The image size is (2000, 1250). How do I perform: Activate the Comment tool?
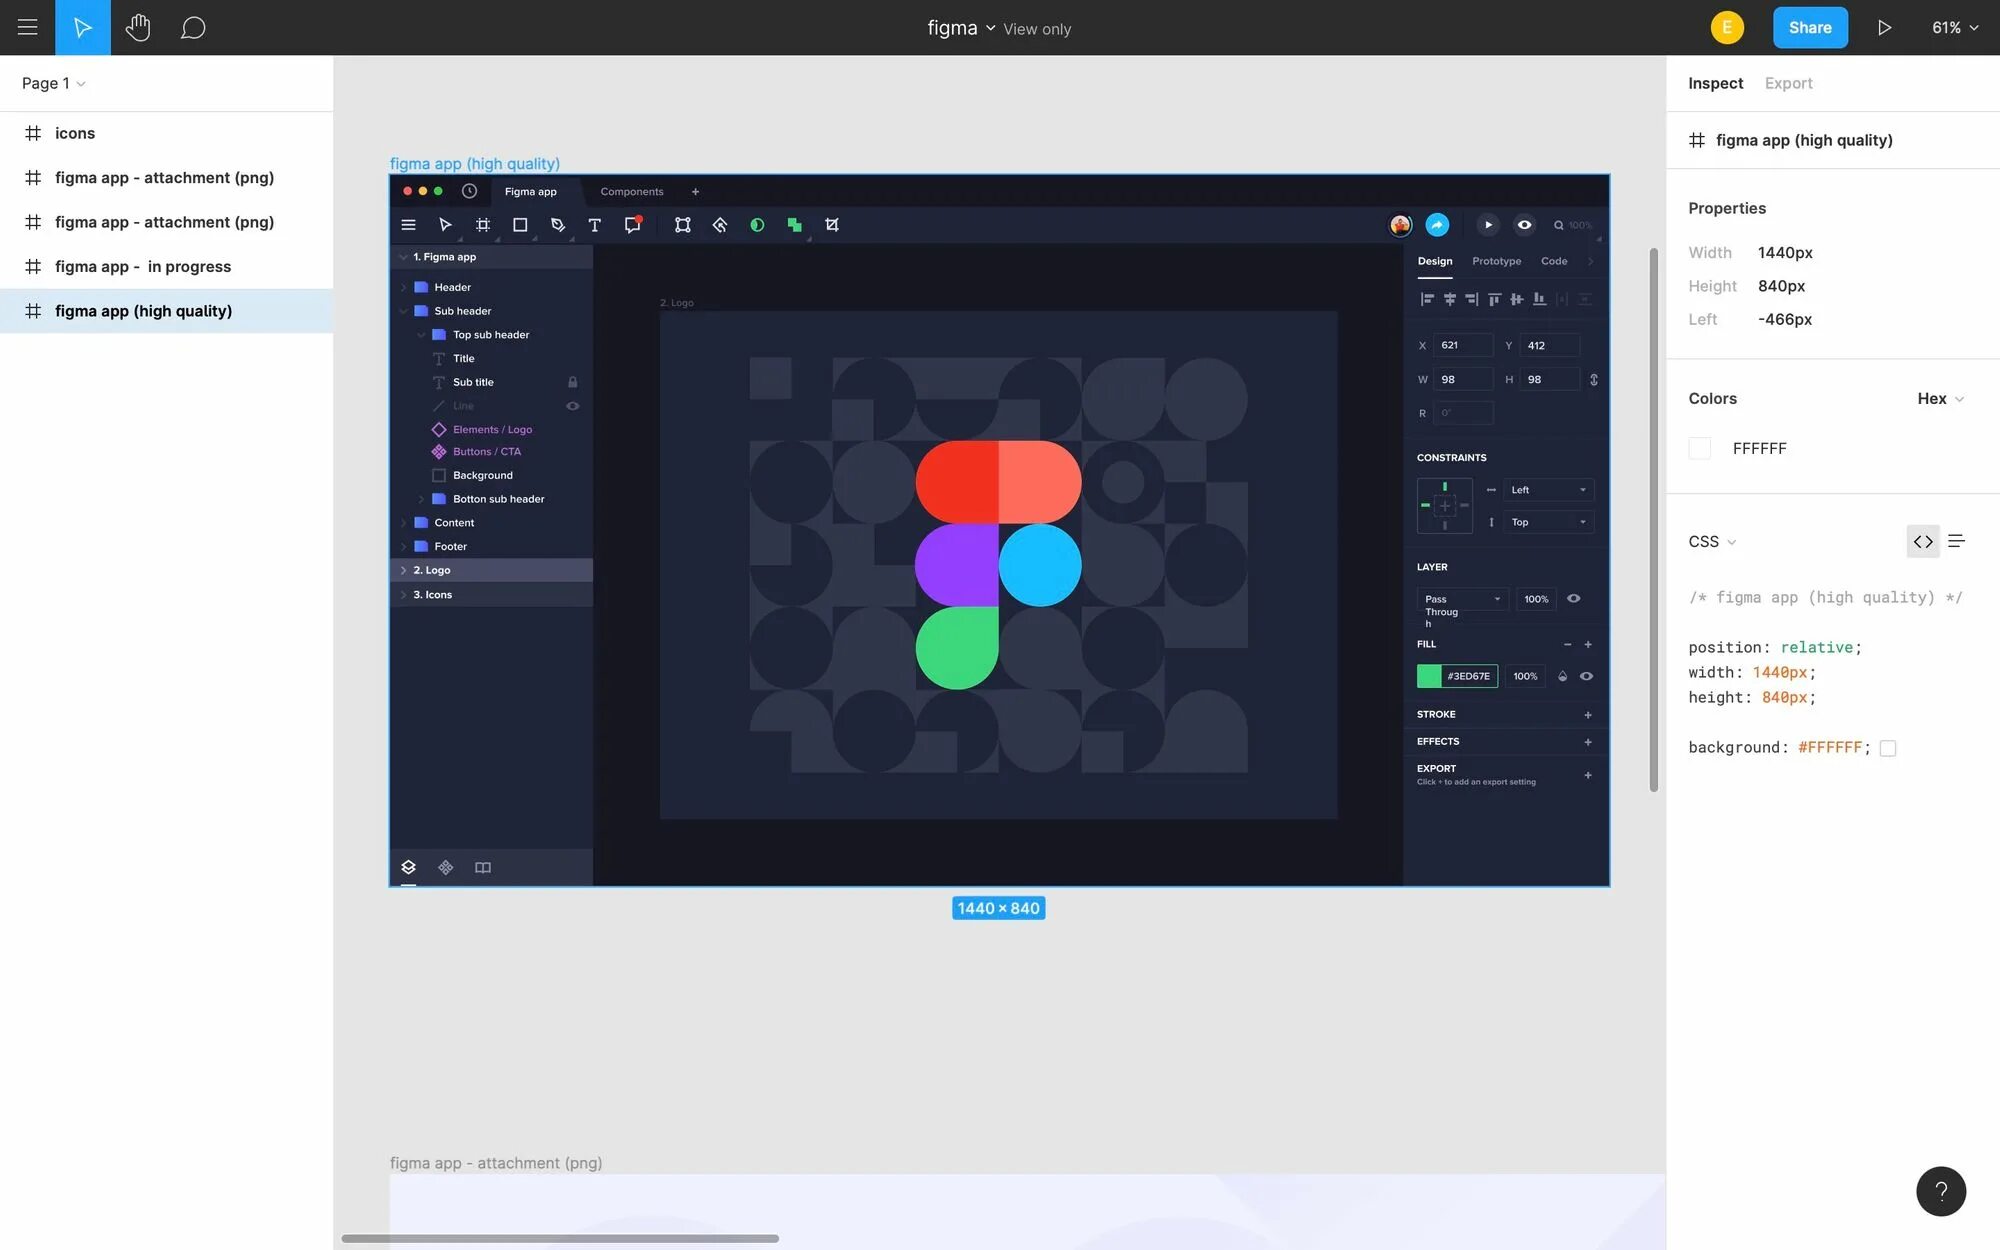click(x=193, y=27)
